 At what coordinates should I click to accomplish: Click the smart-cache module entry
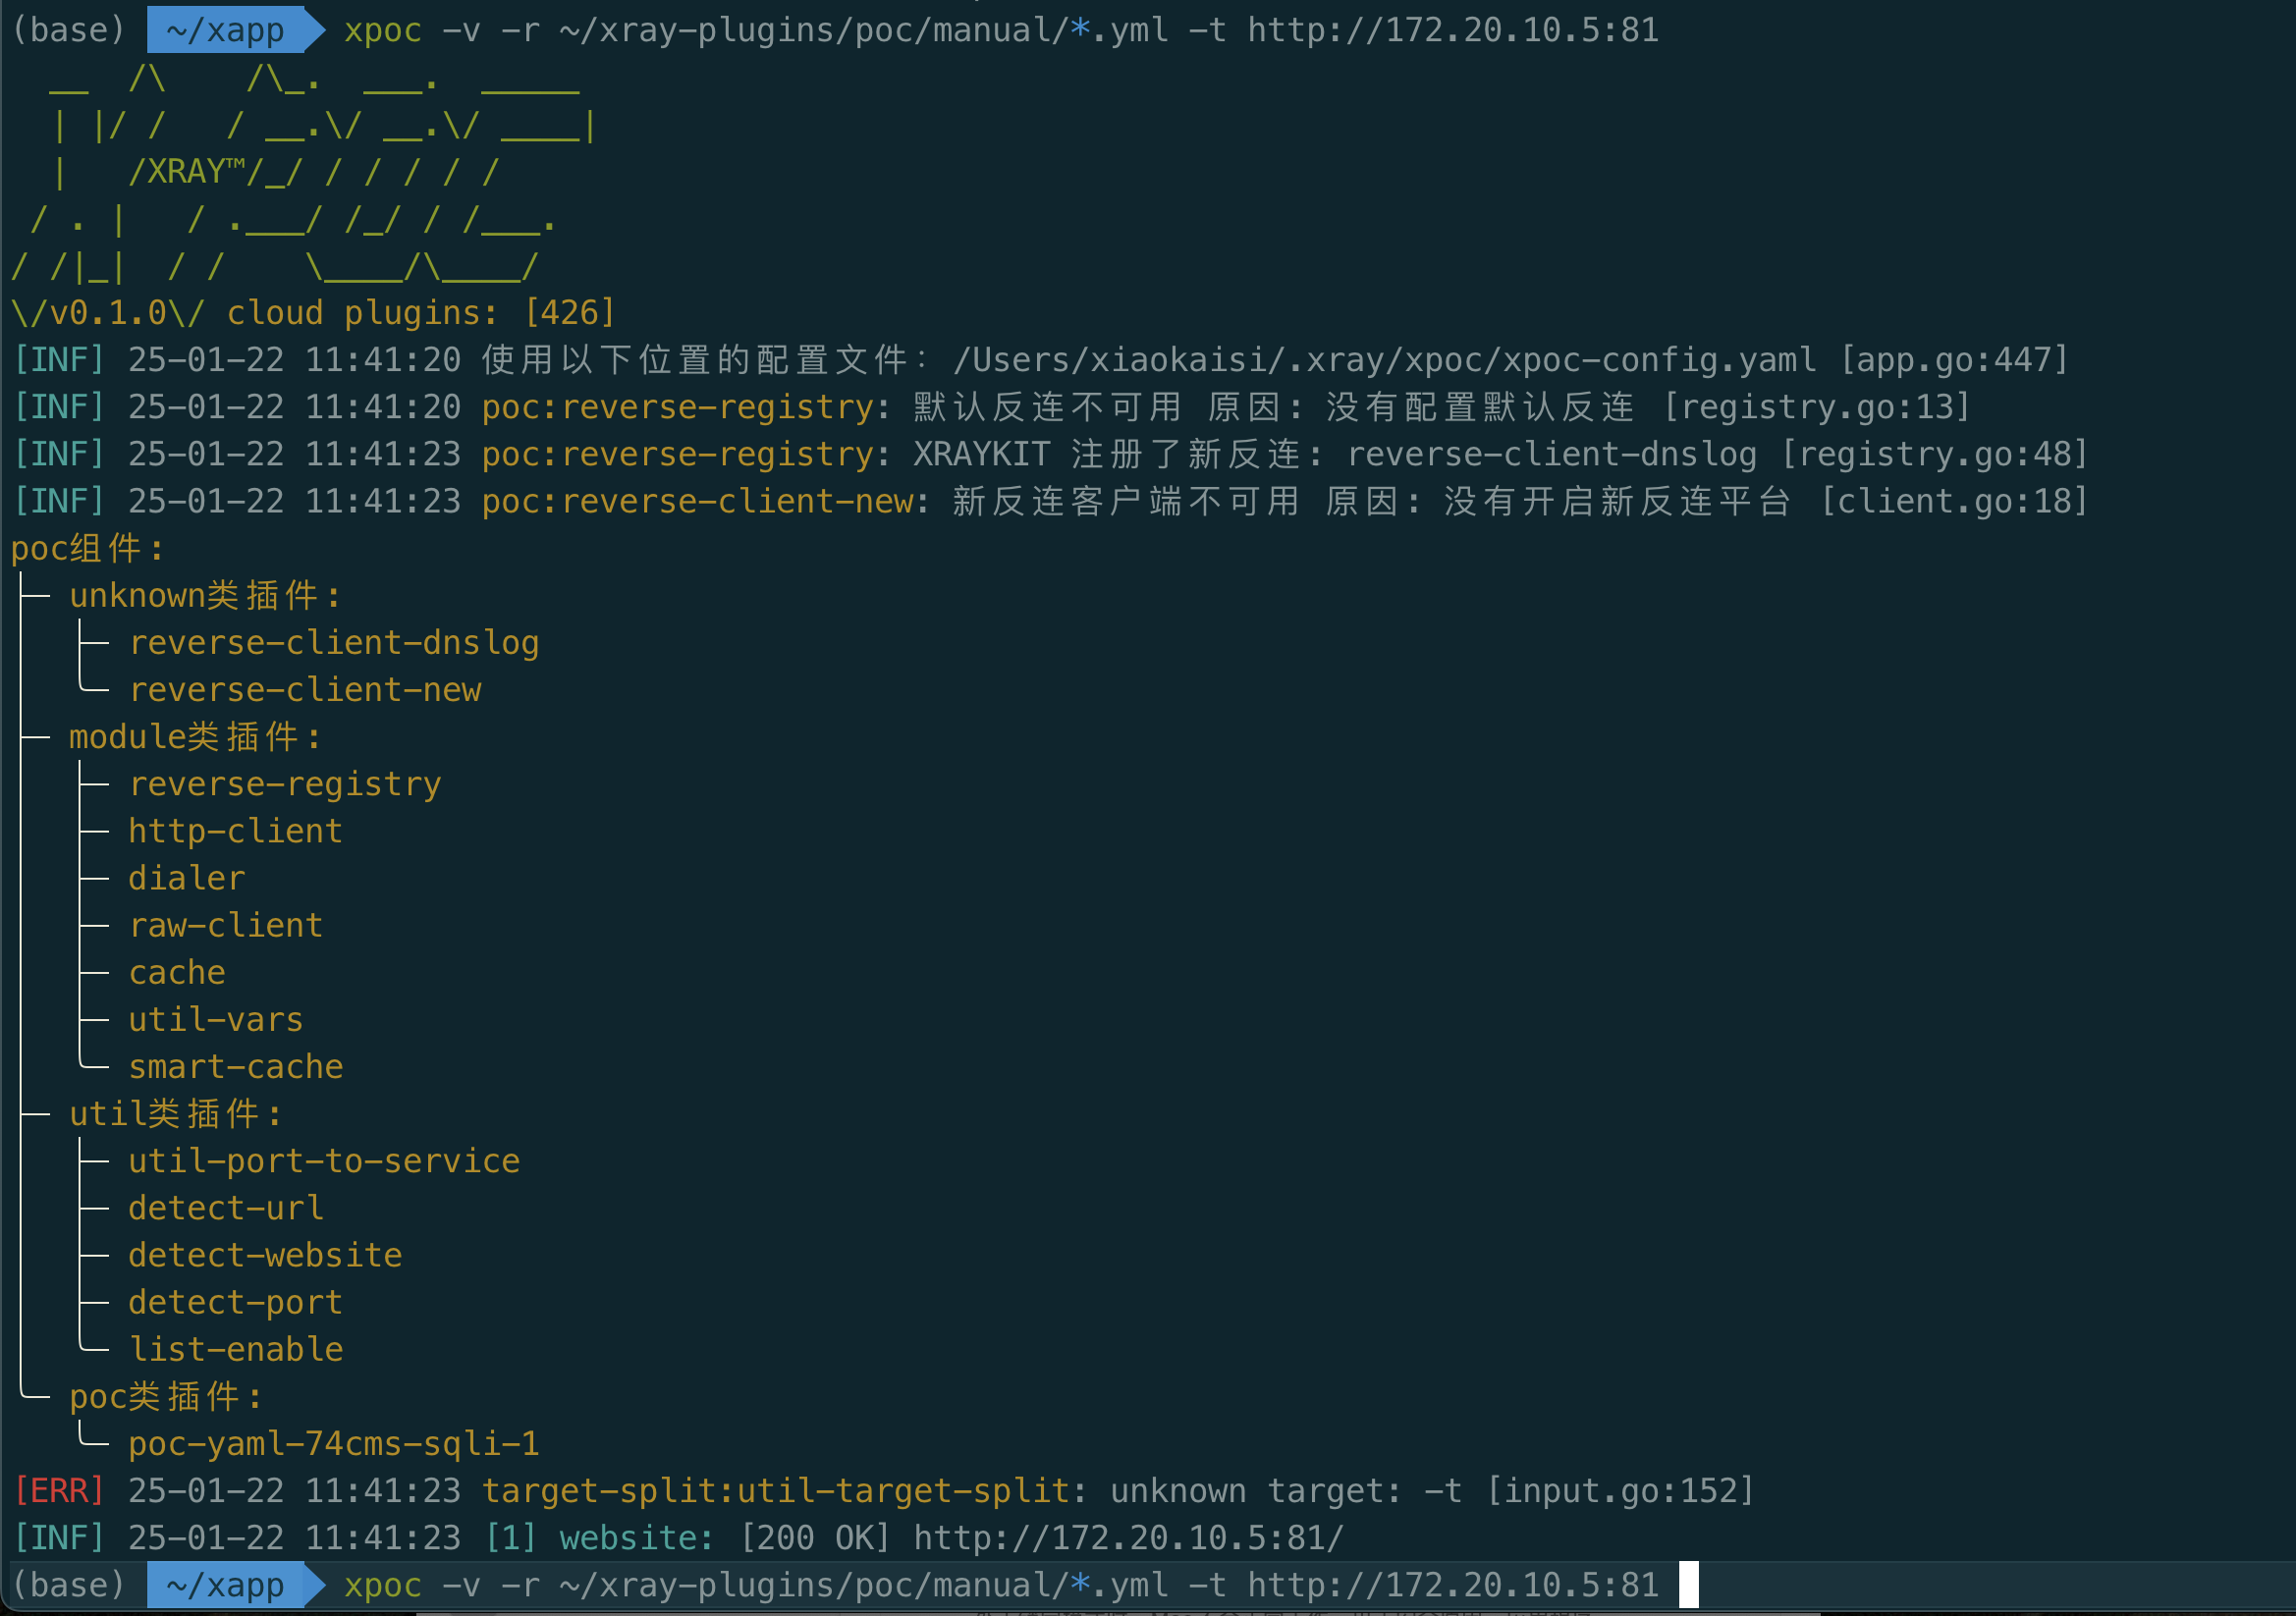click(236, 1066)
